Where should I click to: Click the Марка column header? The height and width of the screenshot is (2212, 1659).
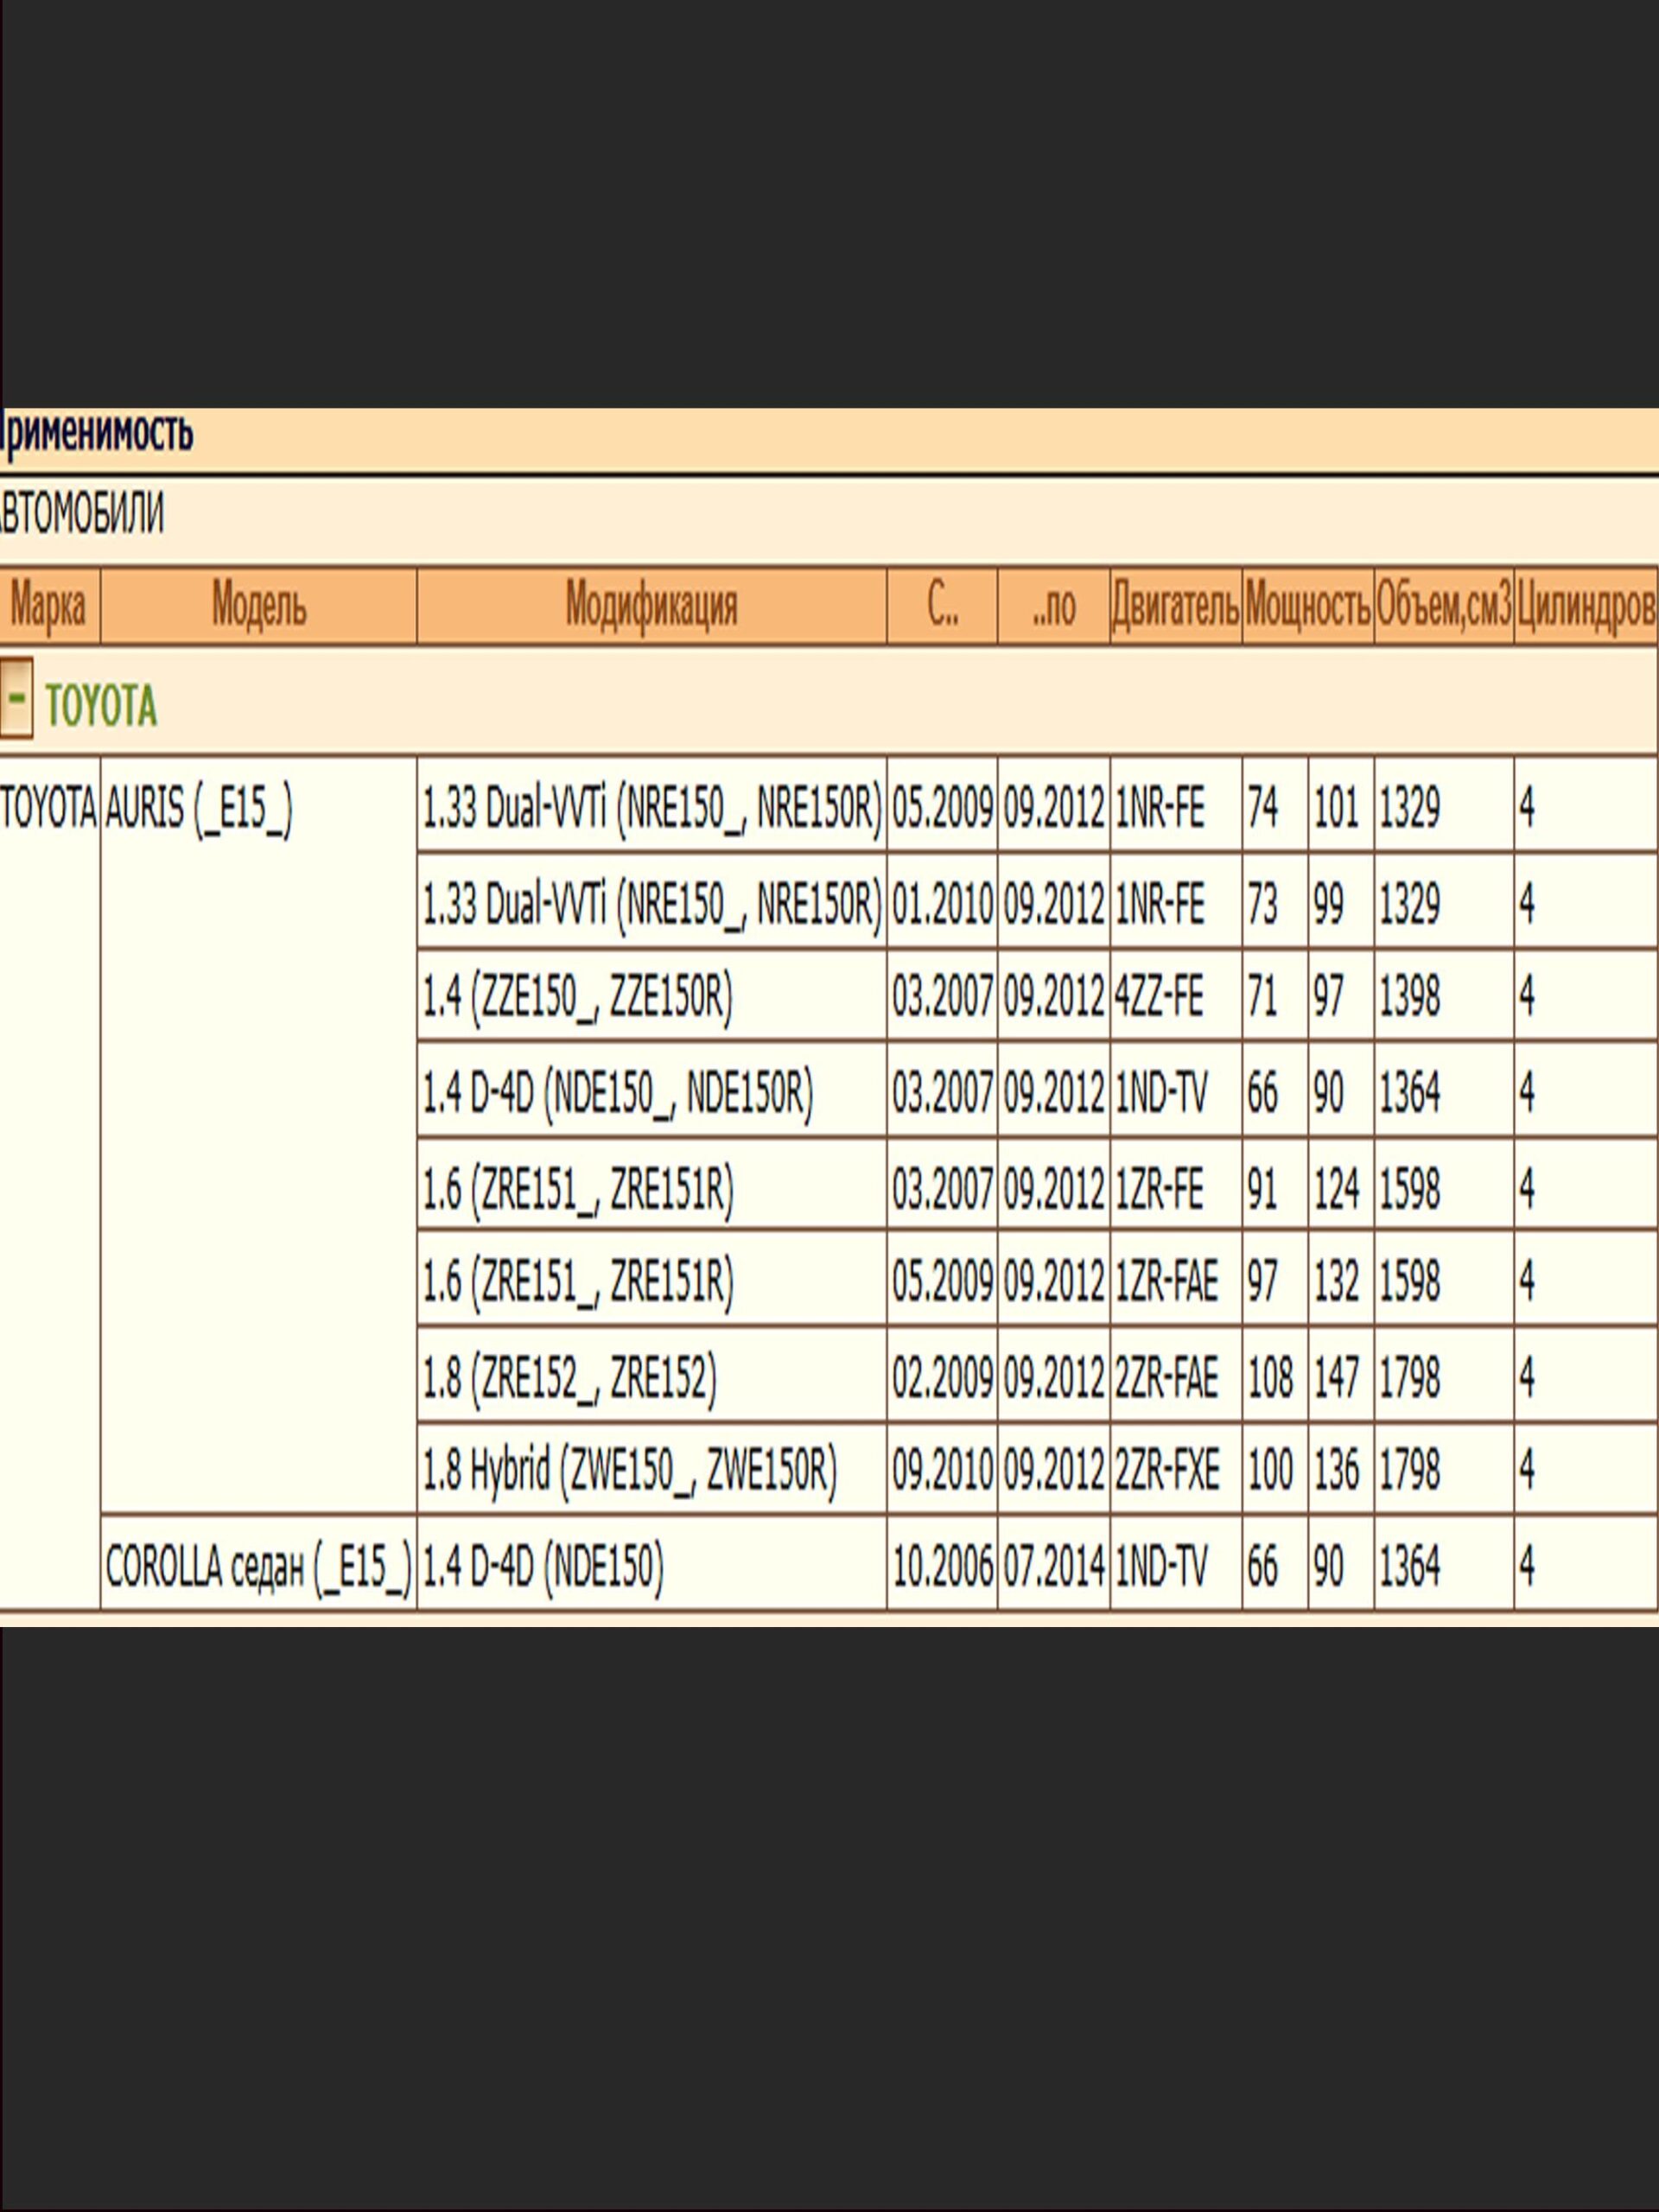[x=48, y=606]
